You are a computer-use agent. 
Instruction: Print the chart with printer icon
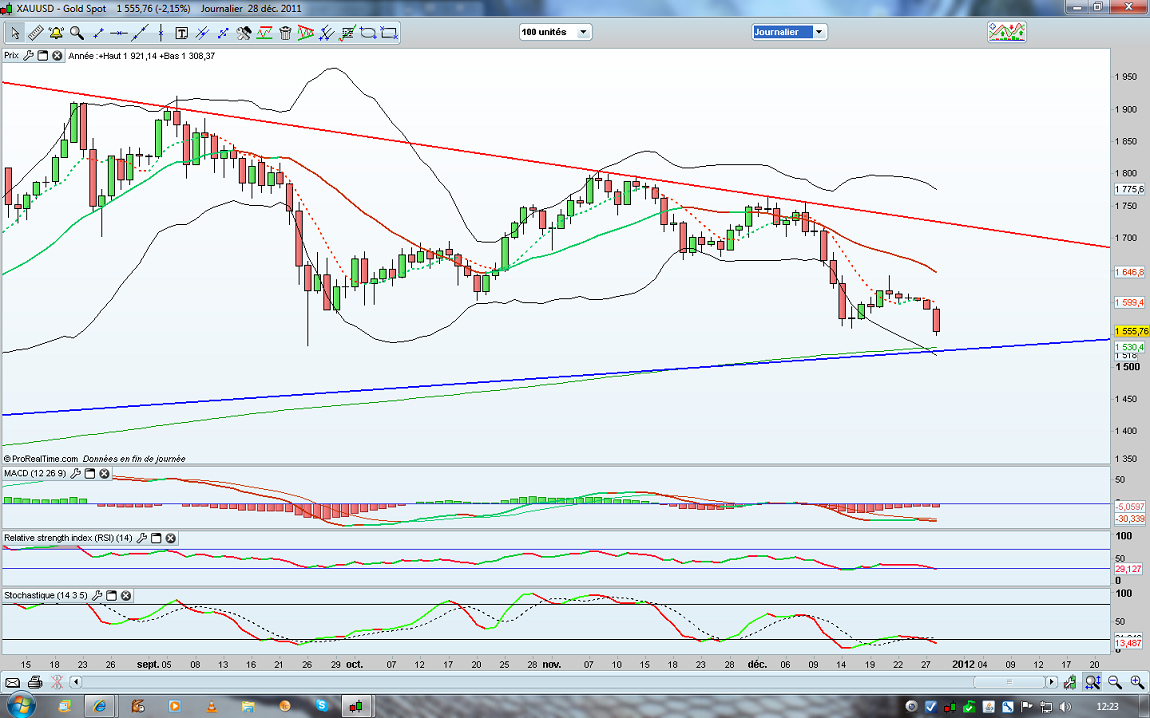(x=34, y=683)
